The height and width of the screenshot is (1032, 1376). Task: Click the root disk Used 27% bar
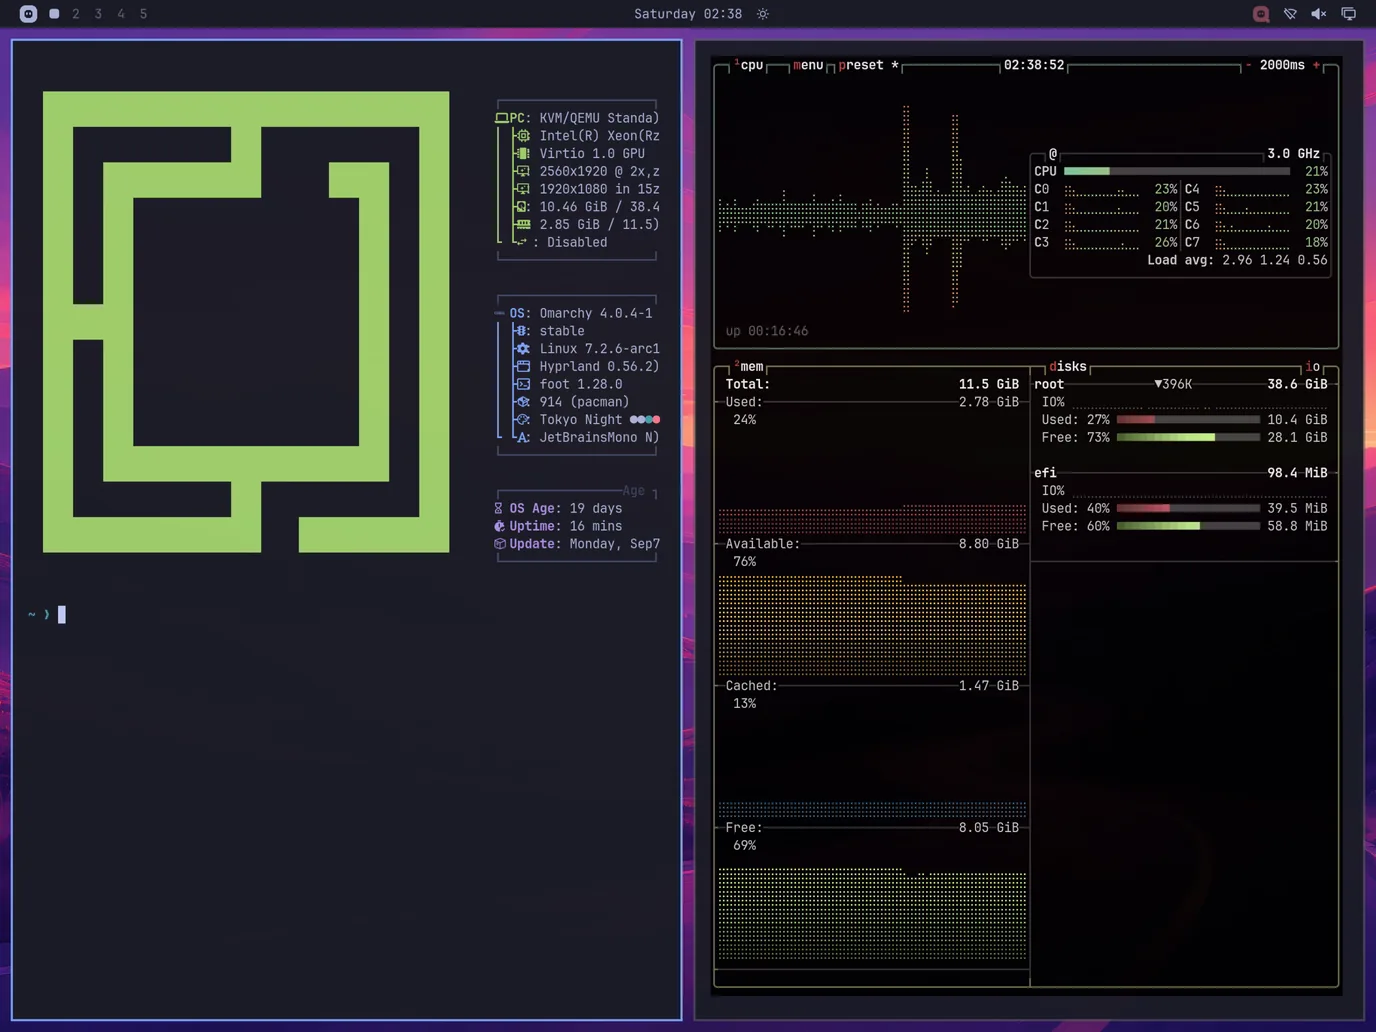click(x=1188, y=420)
